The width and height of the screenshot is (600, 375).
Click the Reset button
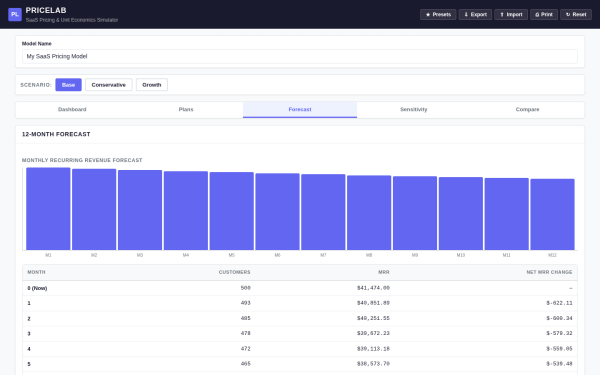(x=576, y=15)
